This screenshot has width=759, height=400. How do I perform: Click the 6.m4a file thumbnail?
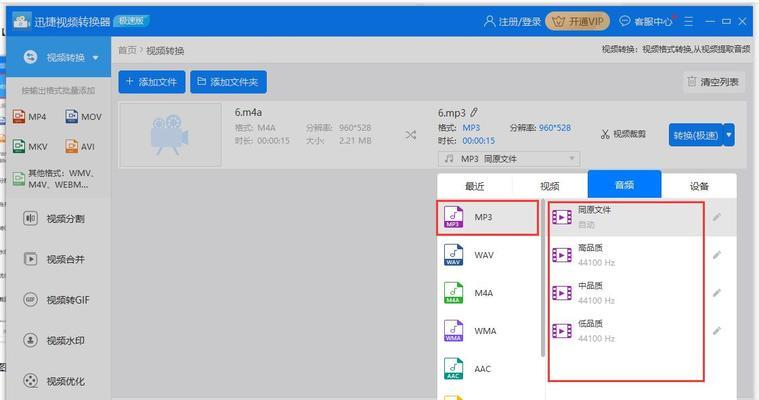point(170,135)
